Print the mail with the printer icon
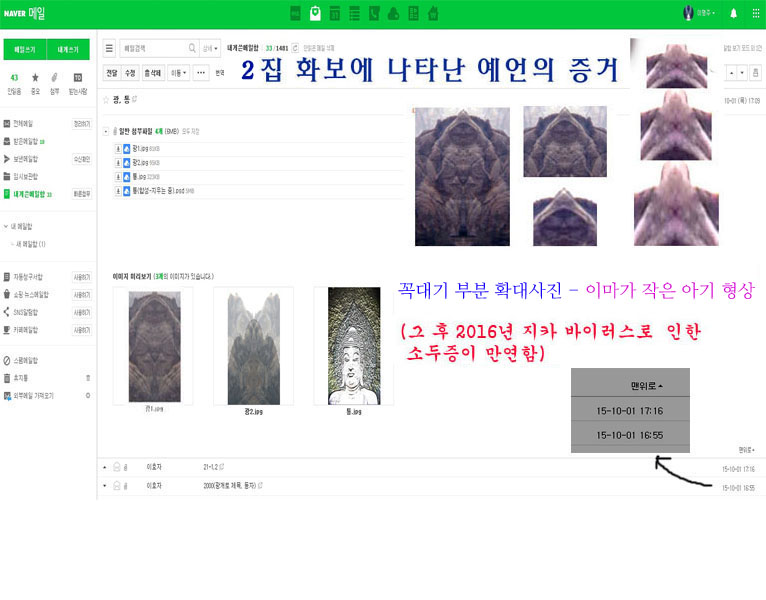The width and height of the screenshot is (766, 600). click(756, 73)
